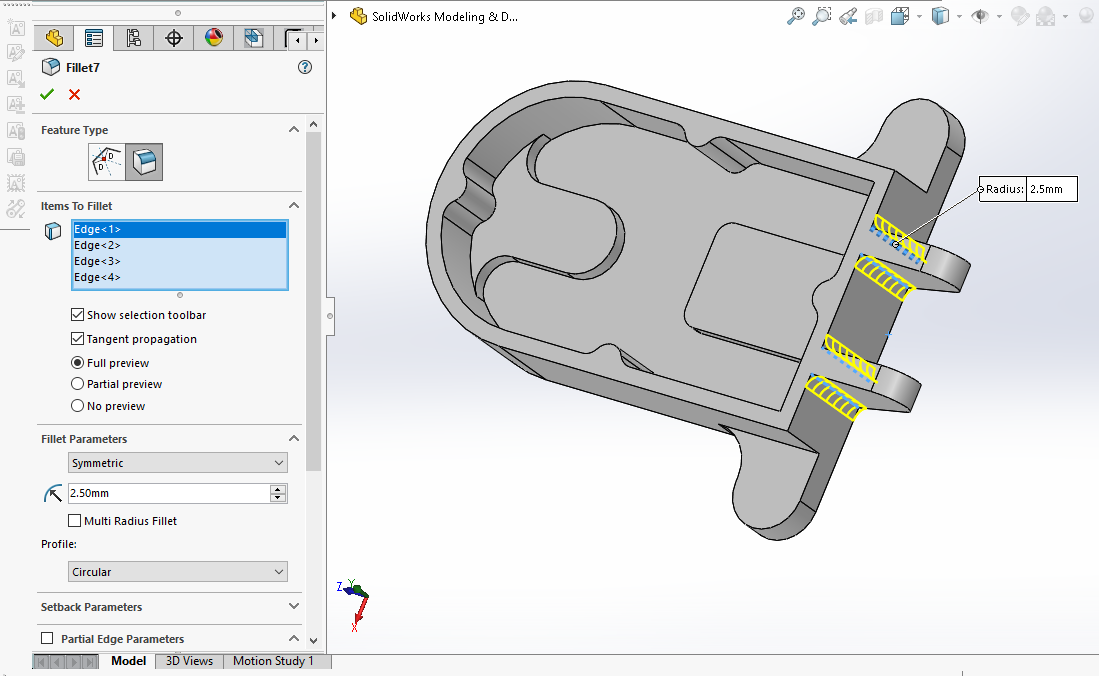Image resolution: width=1099 pixels, height=676 pixels.
Task: Enable the Multi Radius Fillet checkbox
Action: (75, 521)
